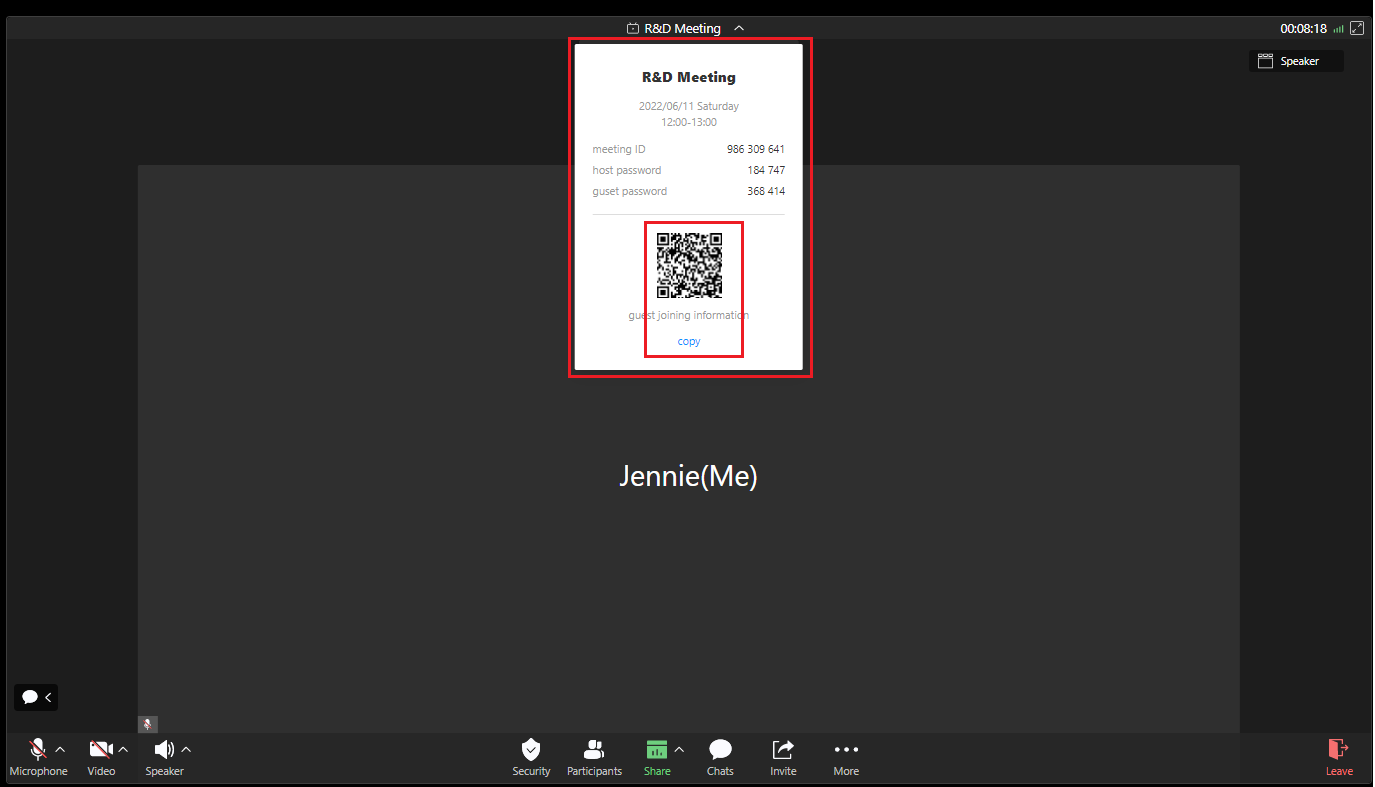The height and width of the screenshot is (787, 1375).
Task: Click the date 2022/06/11 Saturday
Action: click(689, 106)
